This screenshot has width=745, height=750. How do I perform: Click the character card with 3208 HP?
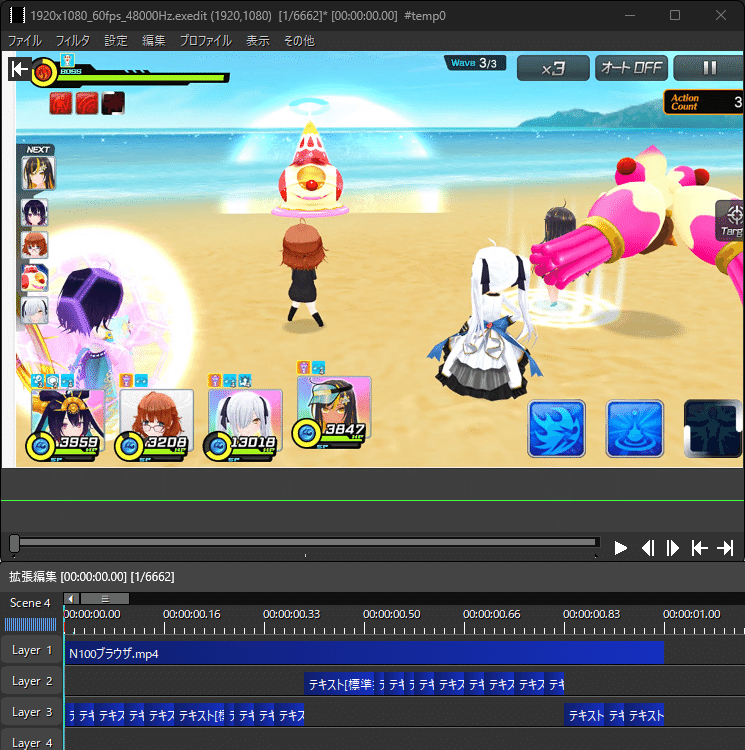[155, 424]
